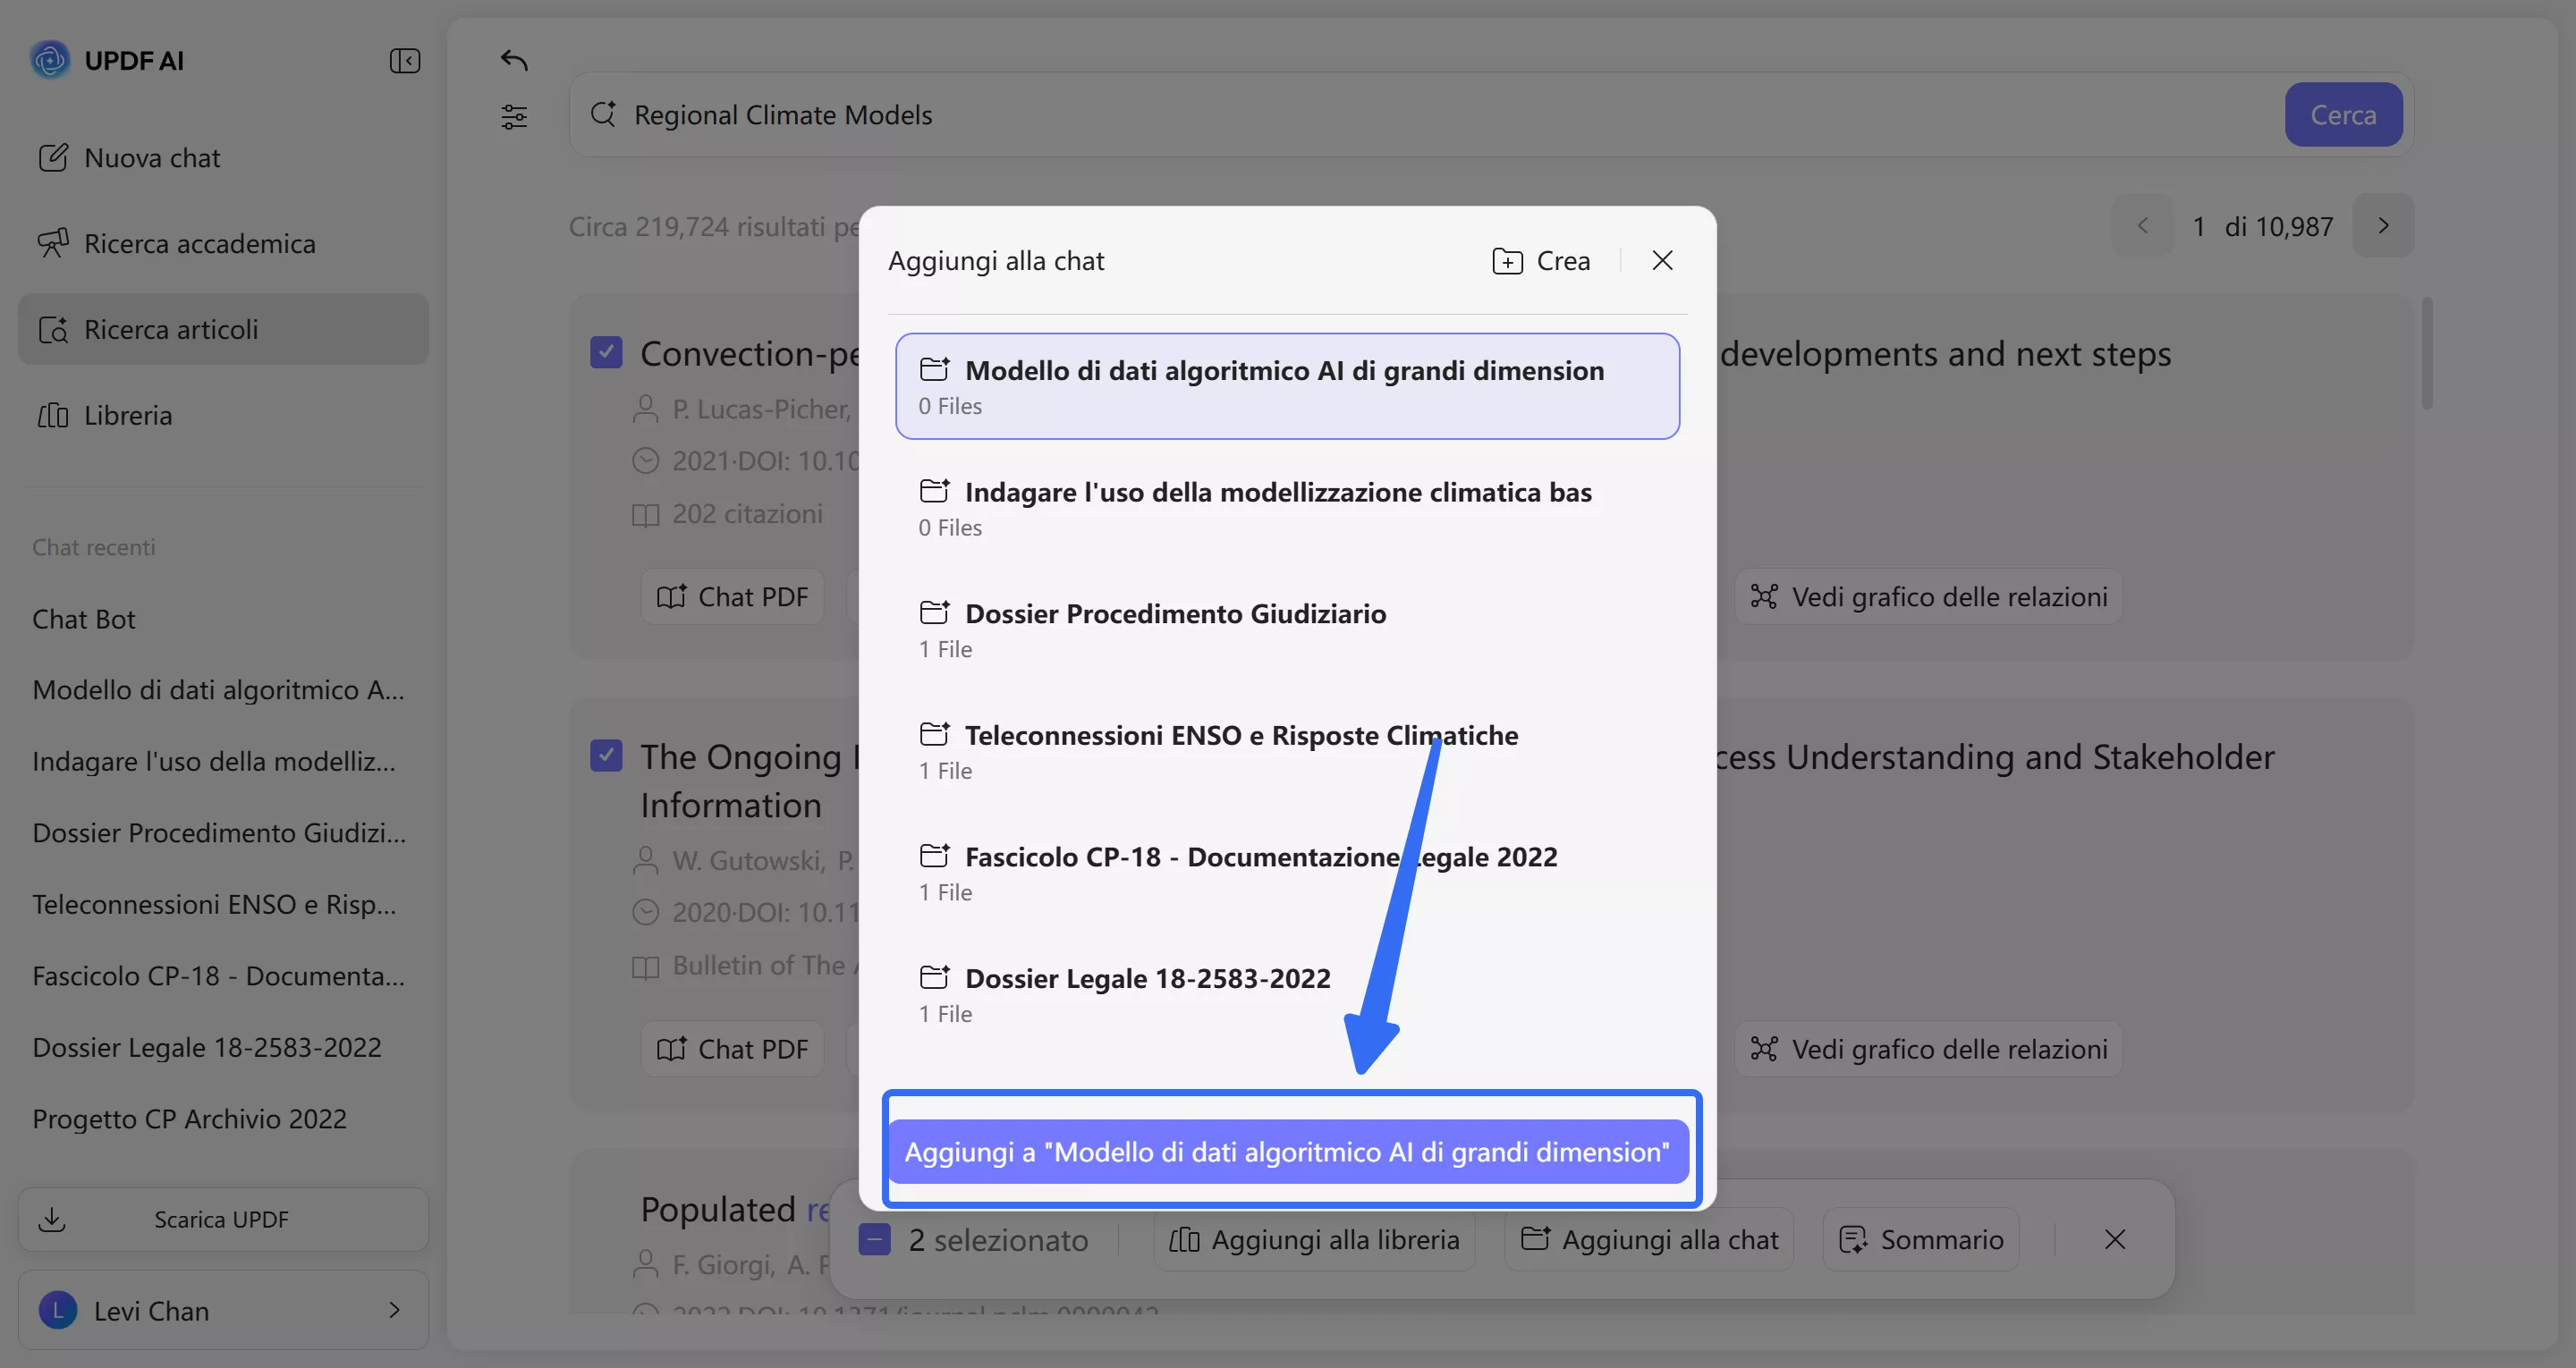Go to next results page
The width and height of the screenshot is (2576, 1368).
click(2383, 225)
